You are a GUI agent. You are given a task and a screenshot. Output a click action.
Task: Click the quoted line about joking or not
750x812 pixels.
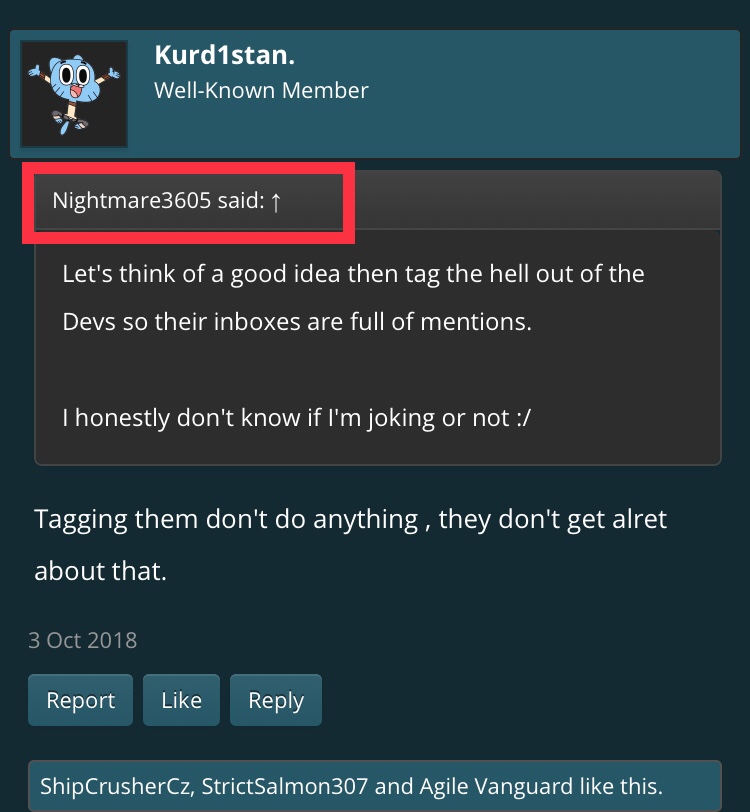296,418
